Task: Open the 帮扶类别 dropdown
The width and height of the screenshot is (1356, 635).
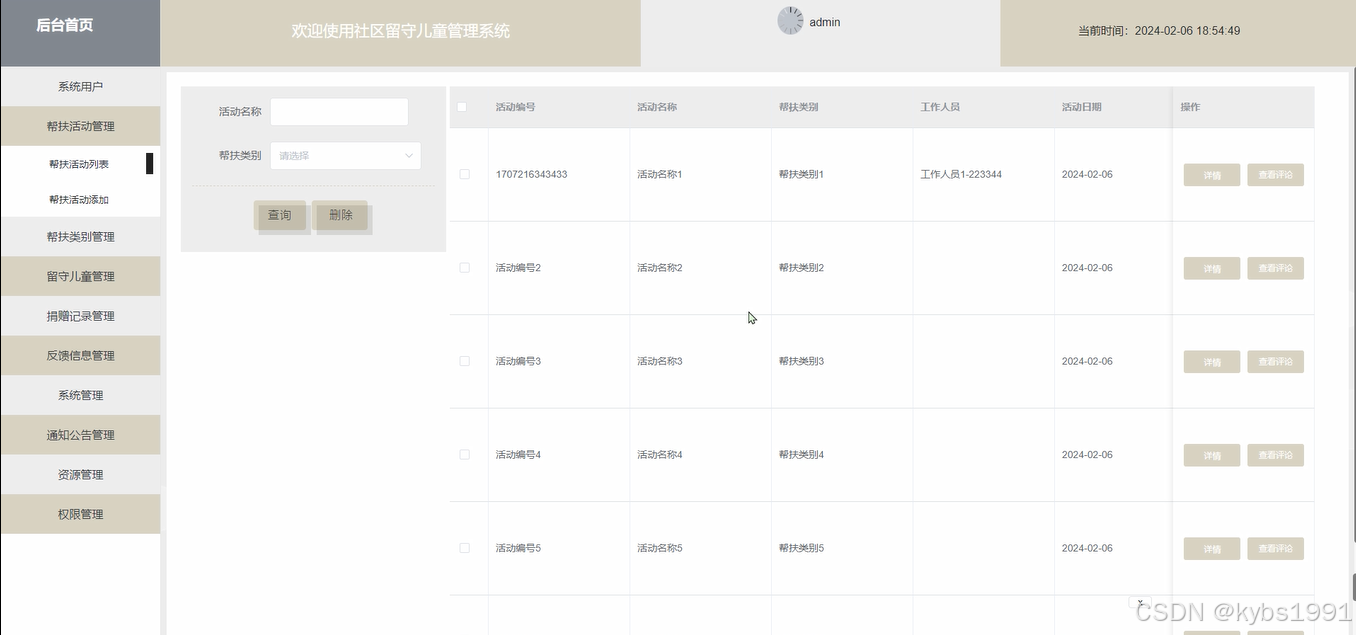Action: 345,155
